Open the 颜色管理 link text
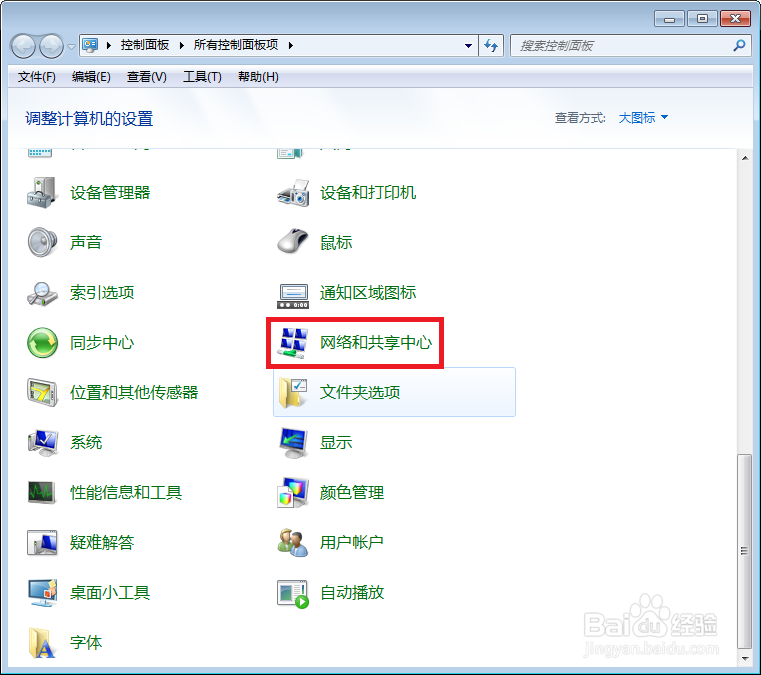 351,493
